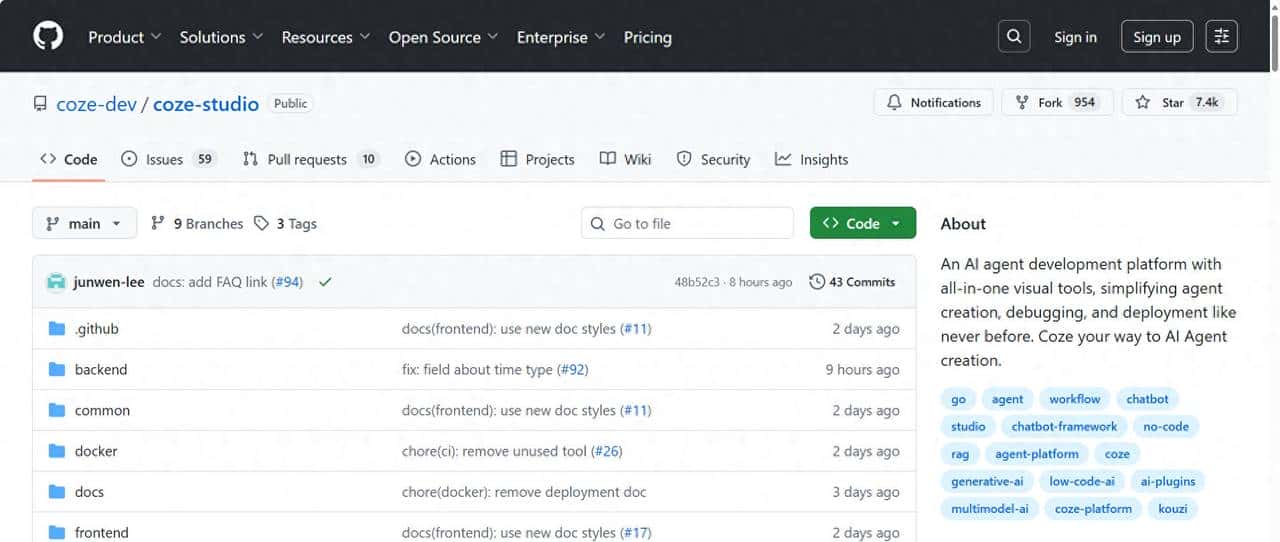The image size is (1280, 542).
Task: Expand the main branch selector
Action: point(84,224)
